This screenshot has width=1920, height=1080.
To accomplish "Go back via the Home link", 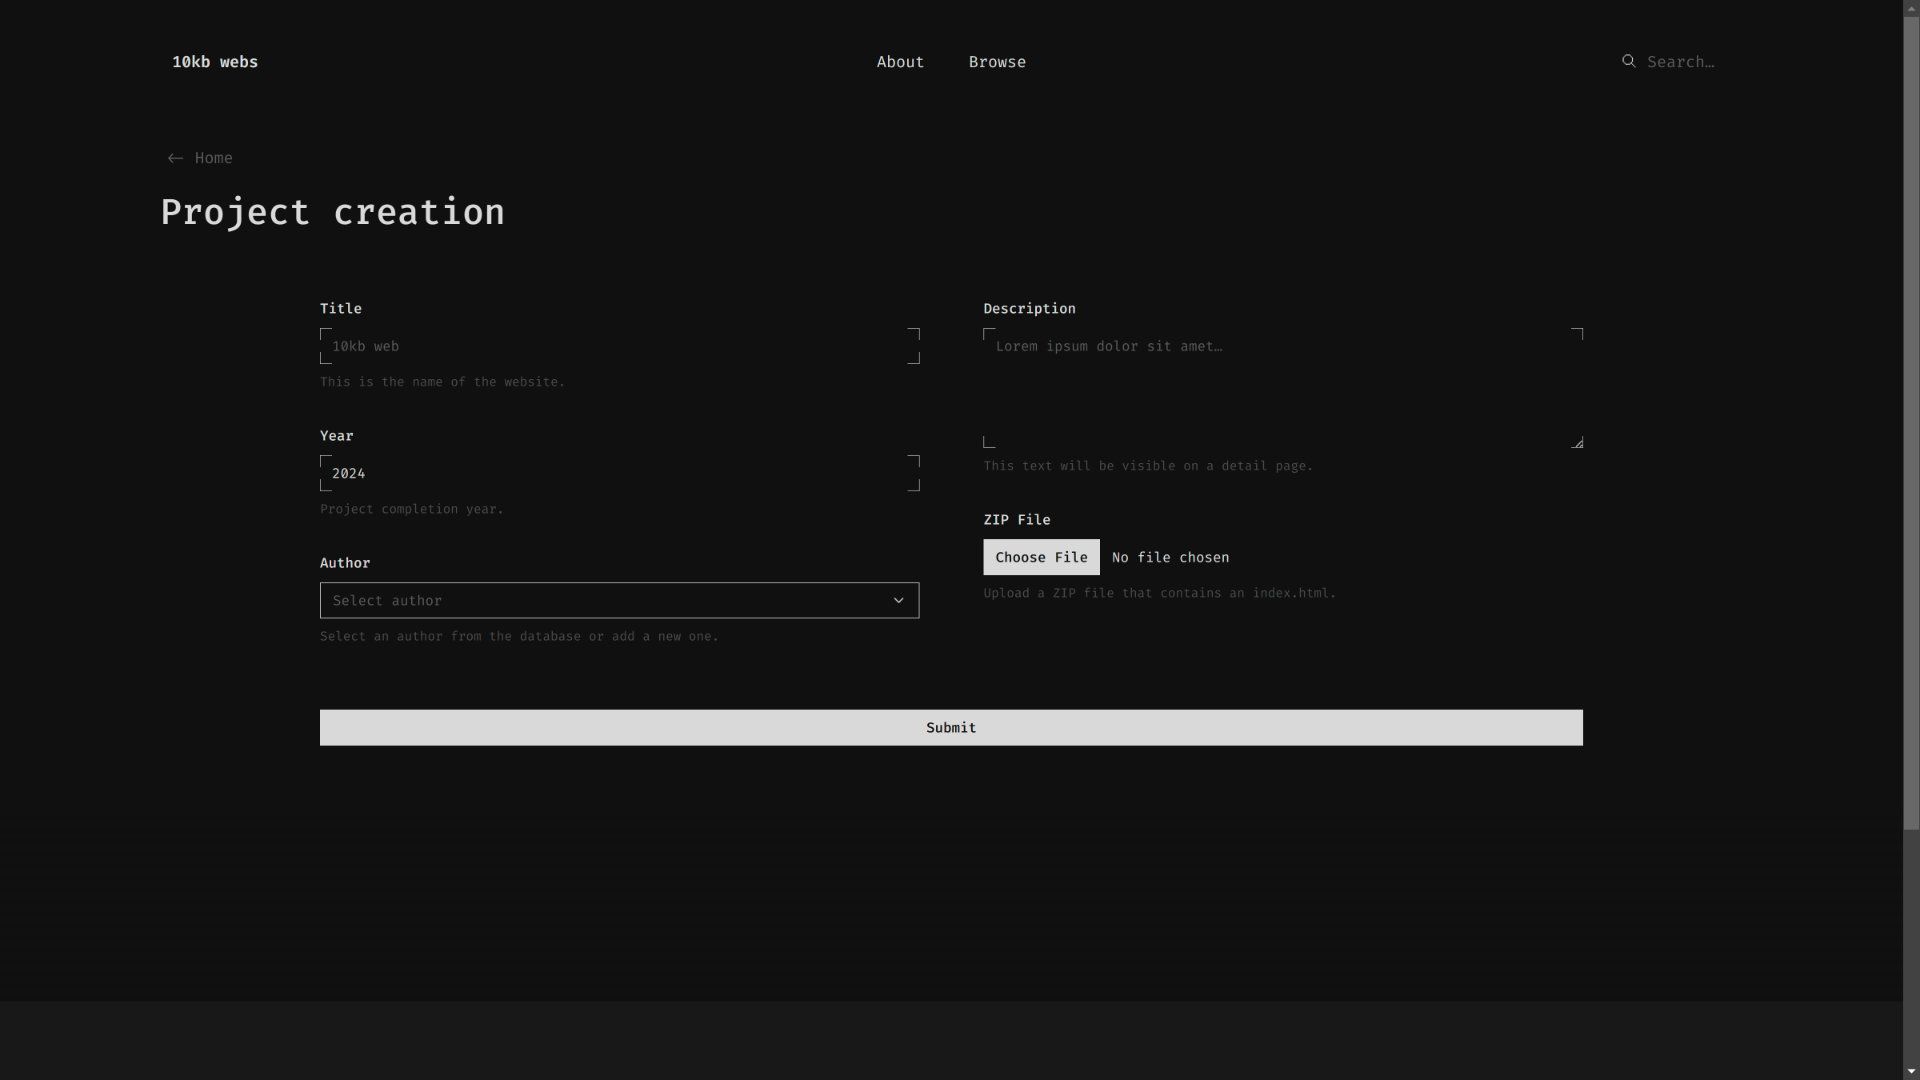I will 213,158.
